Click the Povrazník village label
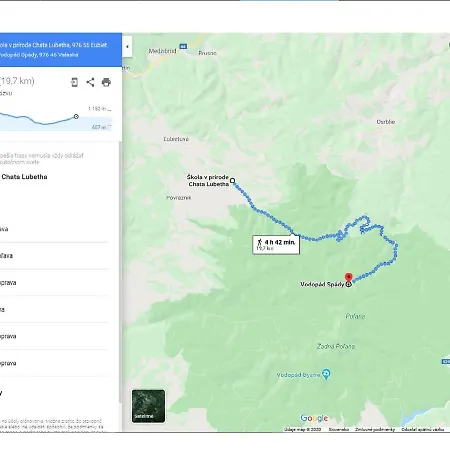This screenshot has width=450, height=450. click(x=179, y=198)
